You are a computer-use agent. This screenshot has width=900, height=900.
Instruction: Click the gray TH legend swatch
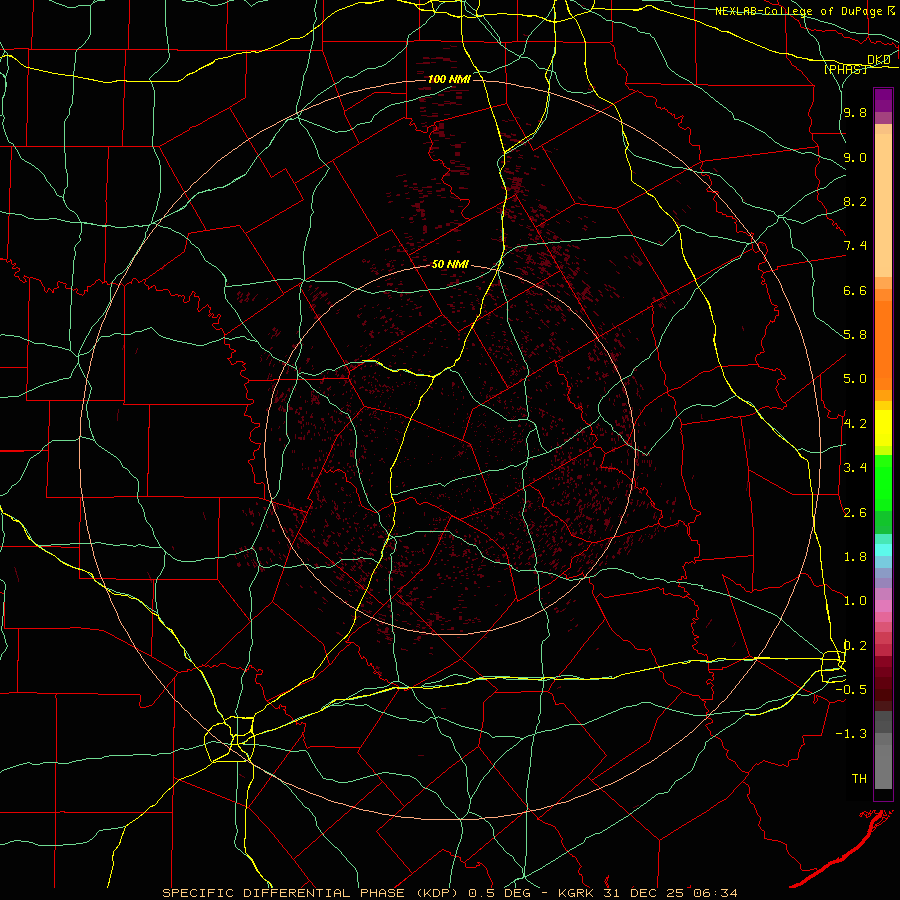tap(883, 767)
